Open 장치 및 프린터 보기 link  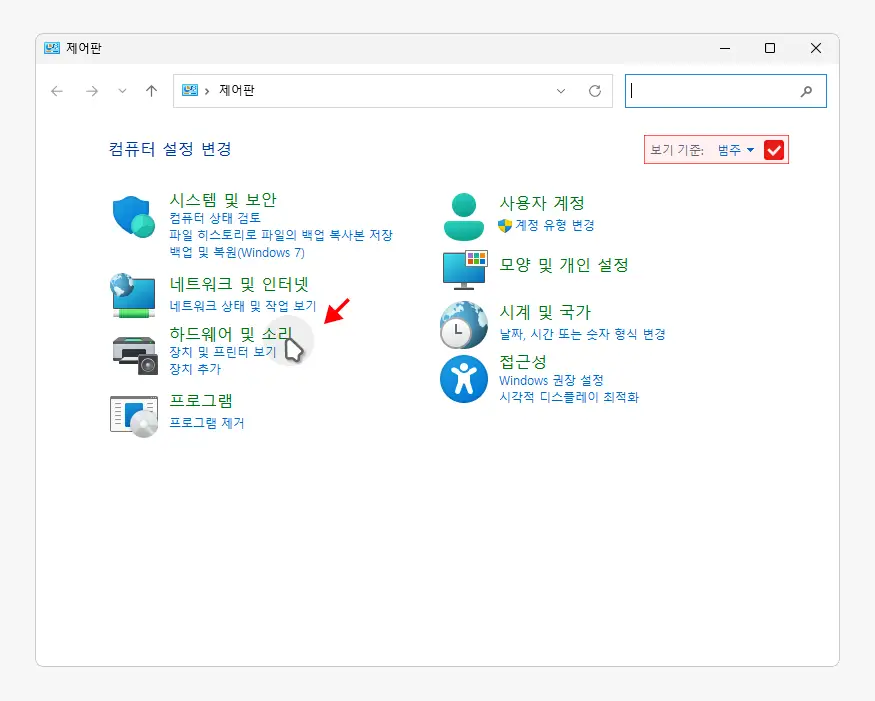coord(223,352)
